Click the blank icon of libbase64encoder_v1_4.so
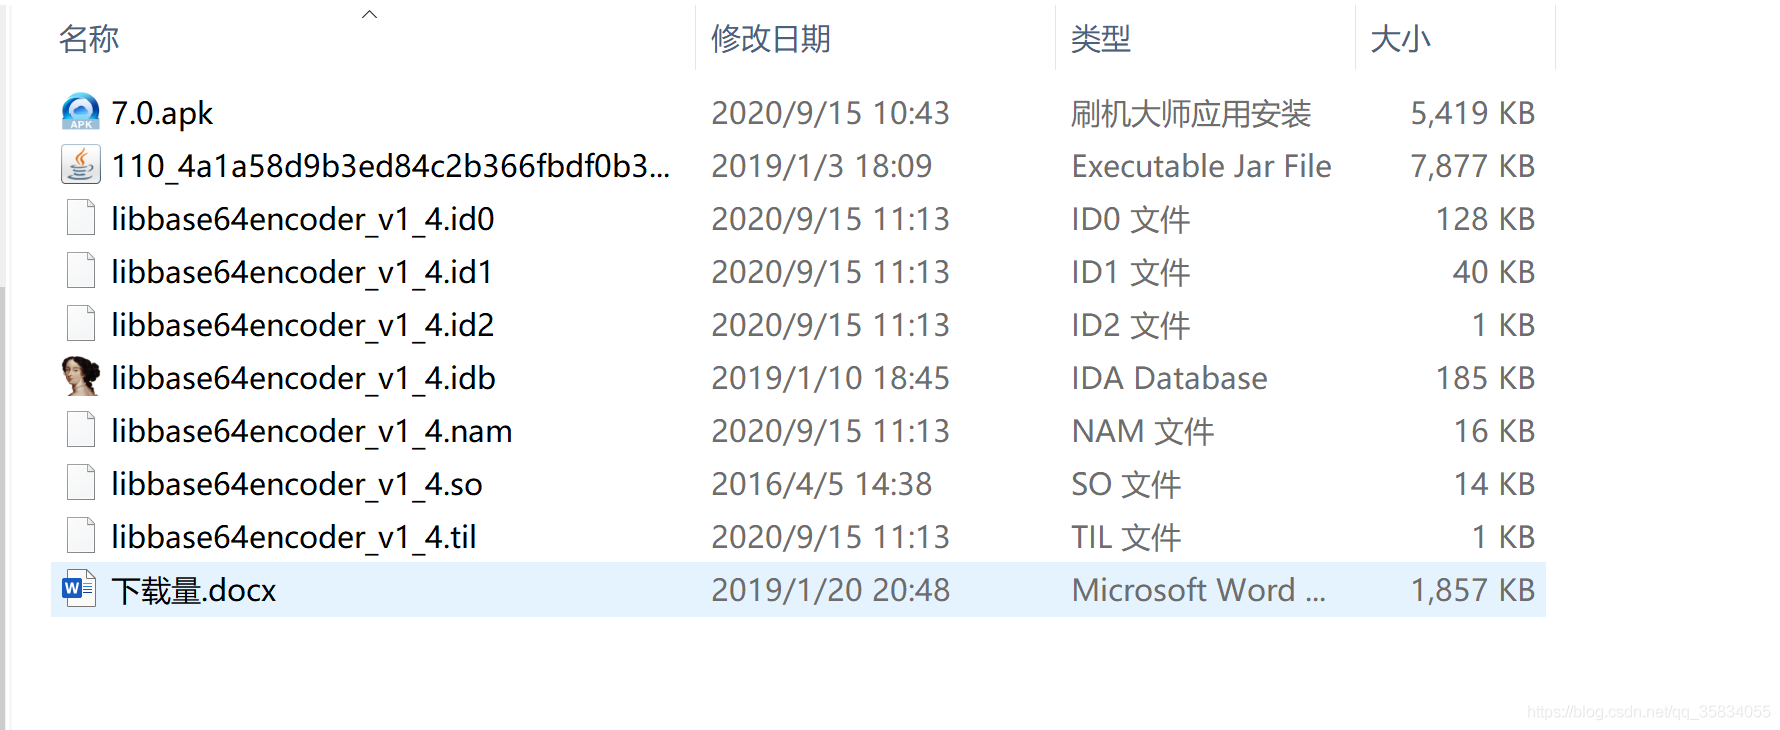Image resolution: width=1780 pixels, height=730 pixels. tap(80, 483)
